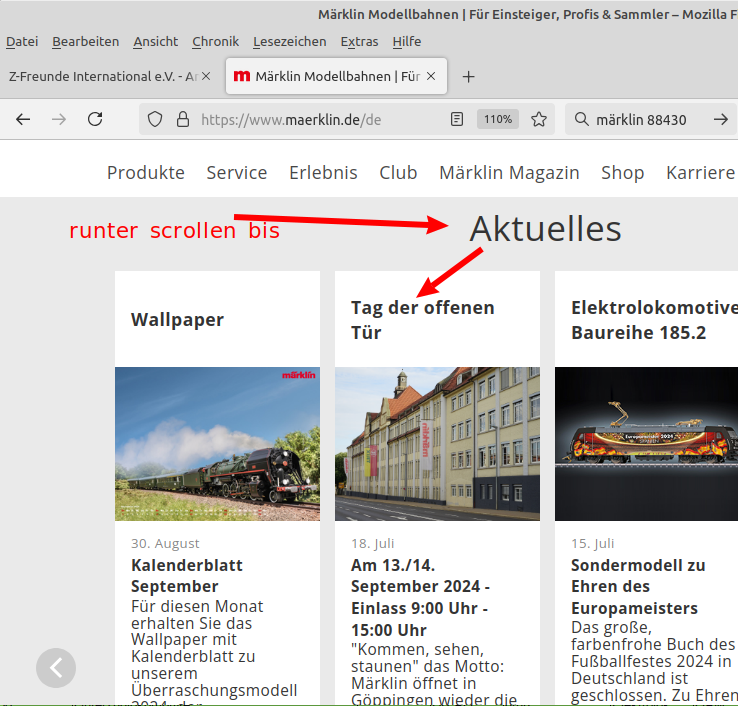Reload the page with the refresh icon
This screenshot has width=738, height=706.
(95, 119)
